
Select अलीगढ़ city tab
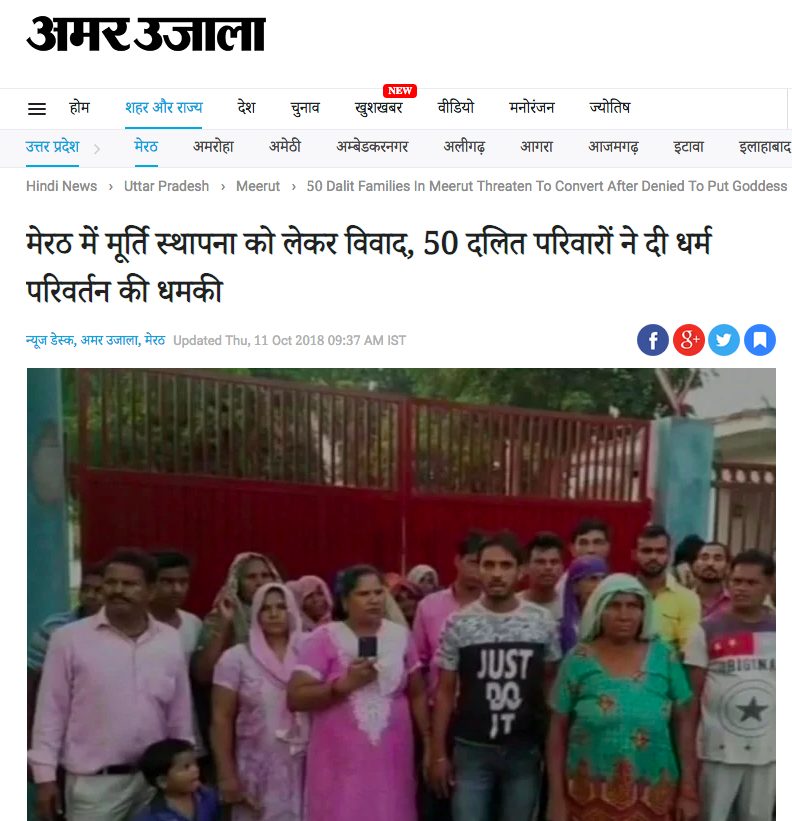[464, 146]
